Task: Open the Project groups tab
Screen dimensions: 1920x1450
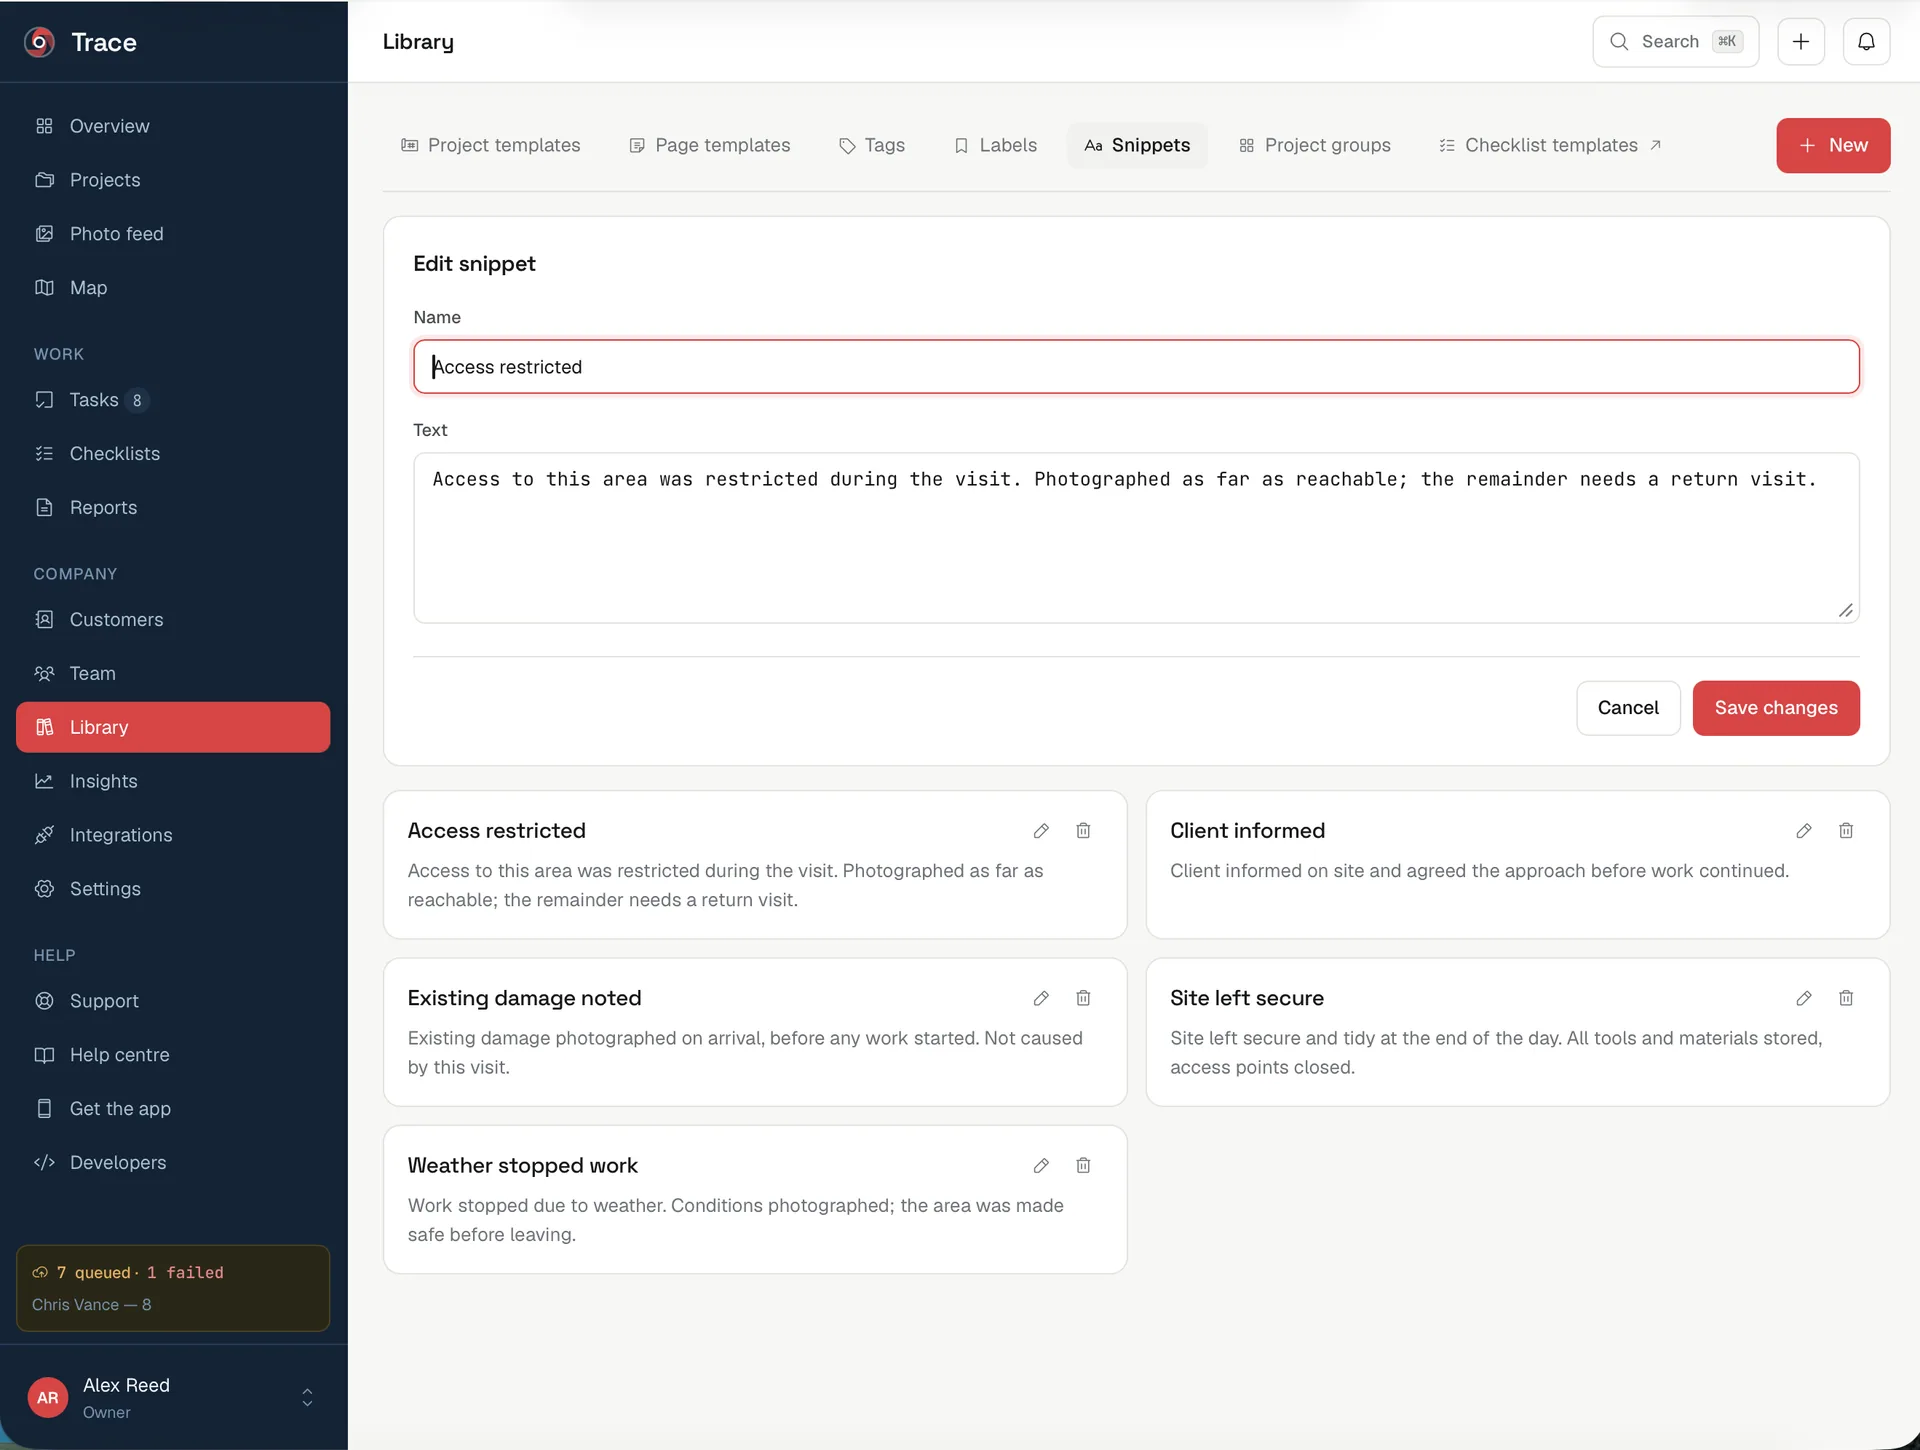Action: (x=1314, y=146)
